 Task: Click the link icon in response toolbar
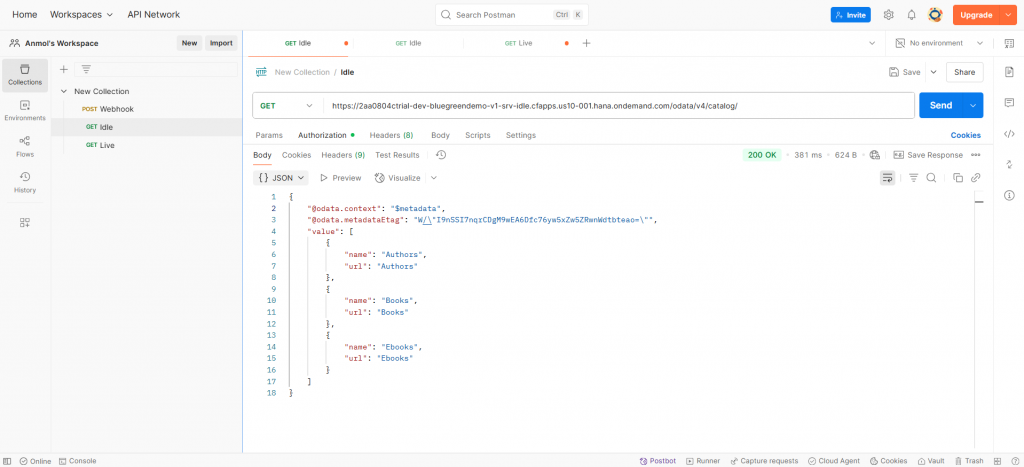[x=976, y=178]
